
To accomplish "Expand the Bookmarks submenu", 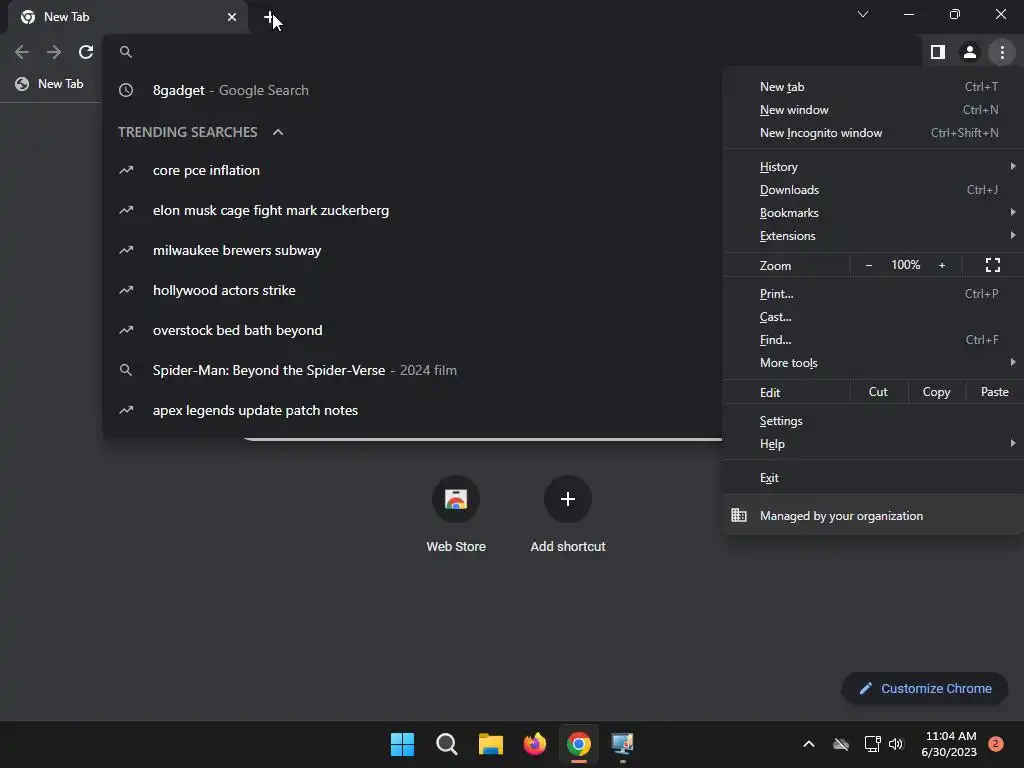I will coord(873,213).
